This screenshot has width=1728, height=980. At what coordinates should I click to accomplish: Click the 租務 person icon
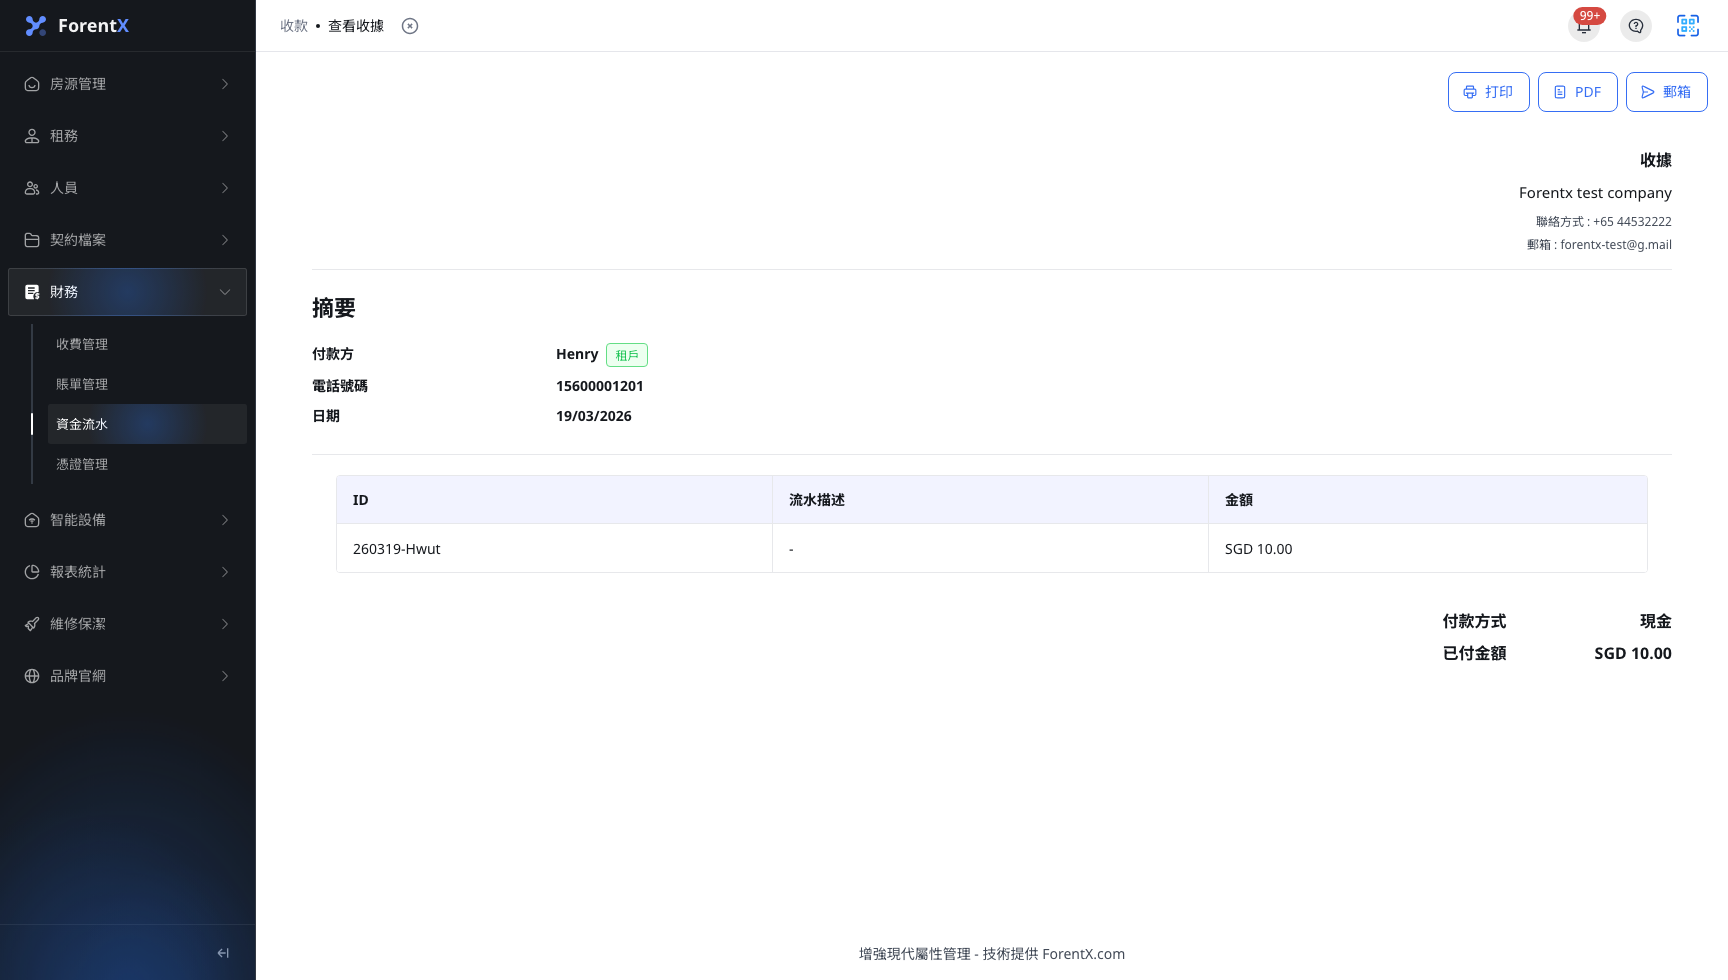pos(32,136)
